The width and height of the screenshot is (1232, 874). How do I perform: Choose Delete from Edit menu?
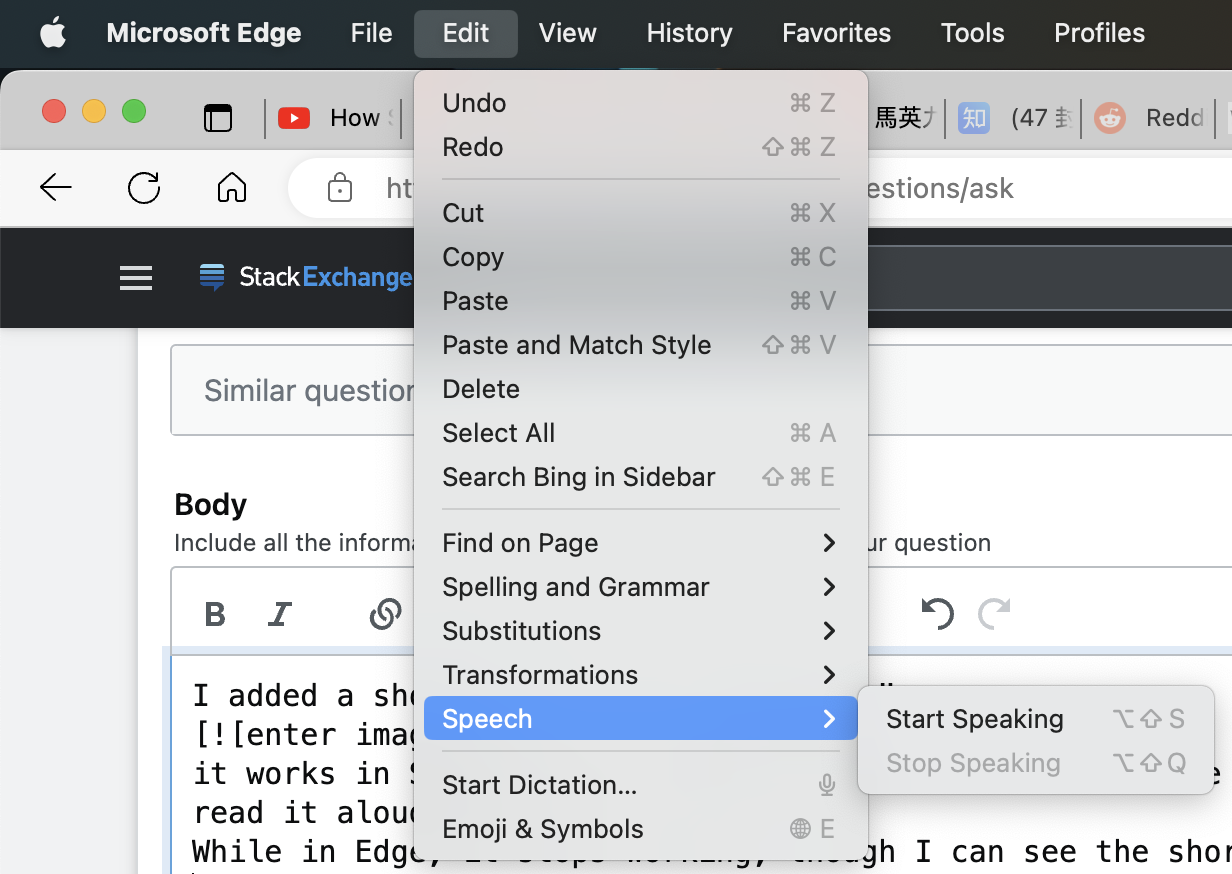pos(641,389)
